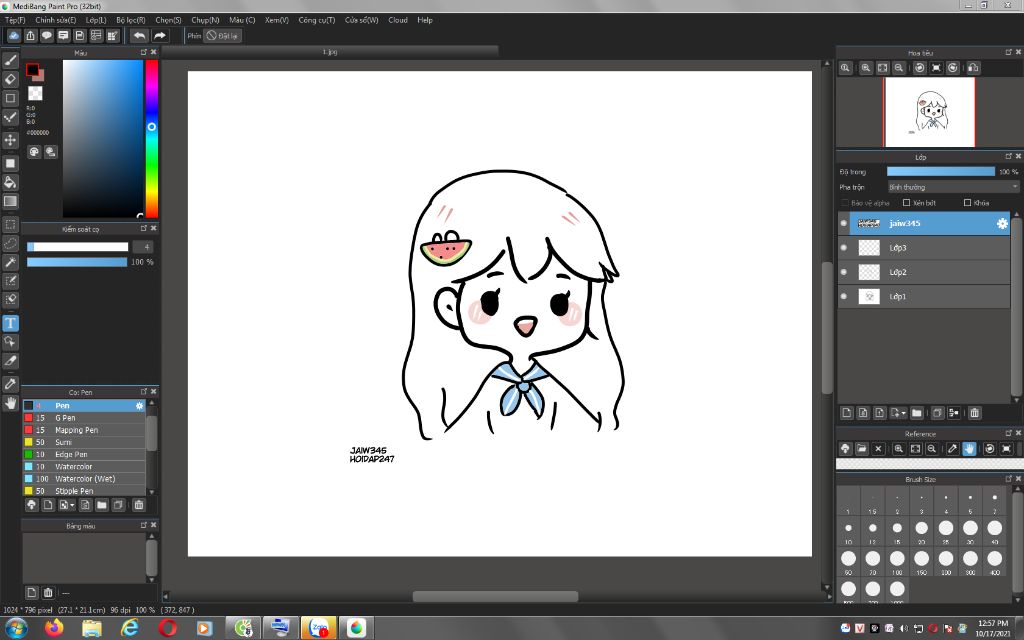Open the Pha trộn blend mode dropdown
Image resolution: width=1024 pixels, height=640 pixels.
pyautogui.click(x=953, y=187)
